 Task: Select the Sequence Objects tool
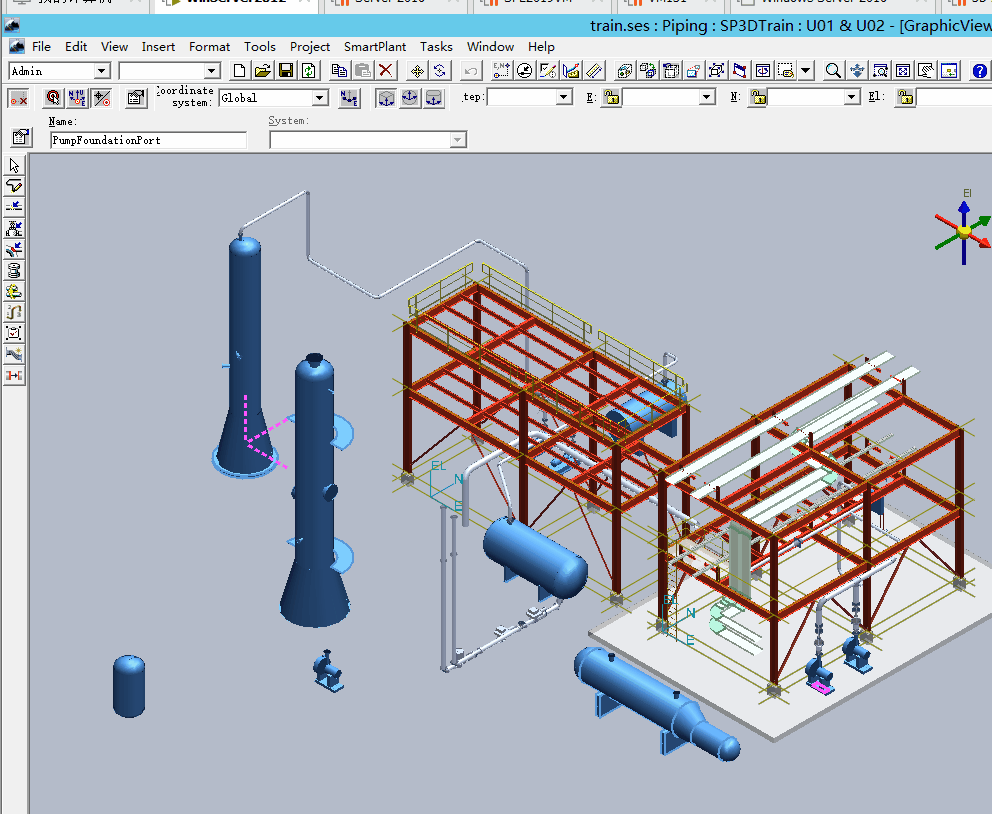(x=14, y=312)
